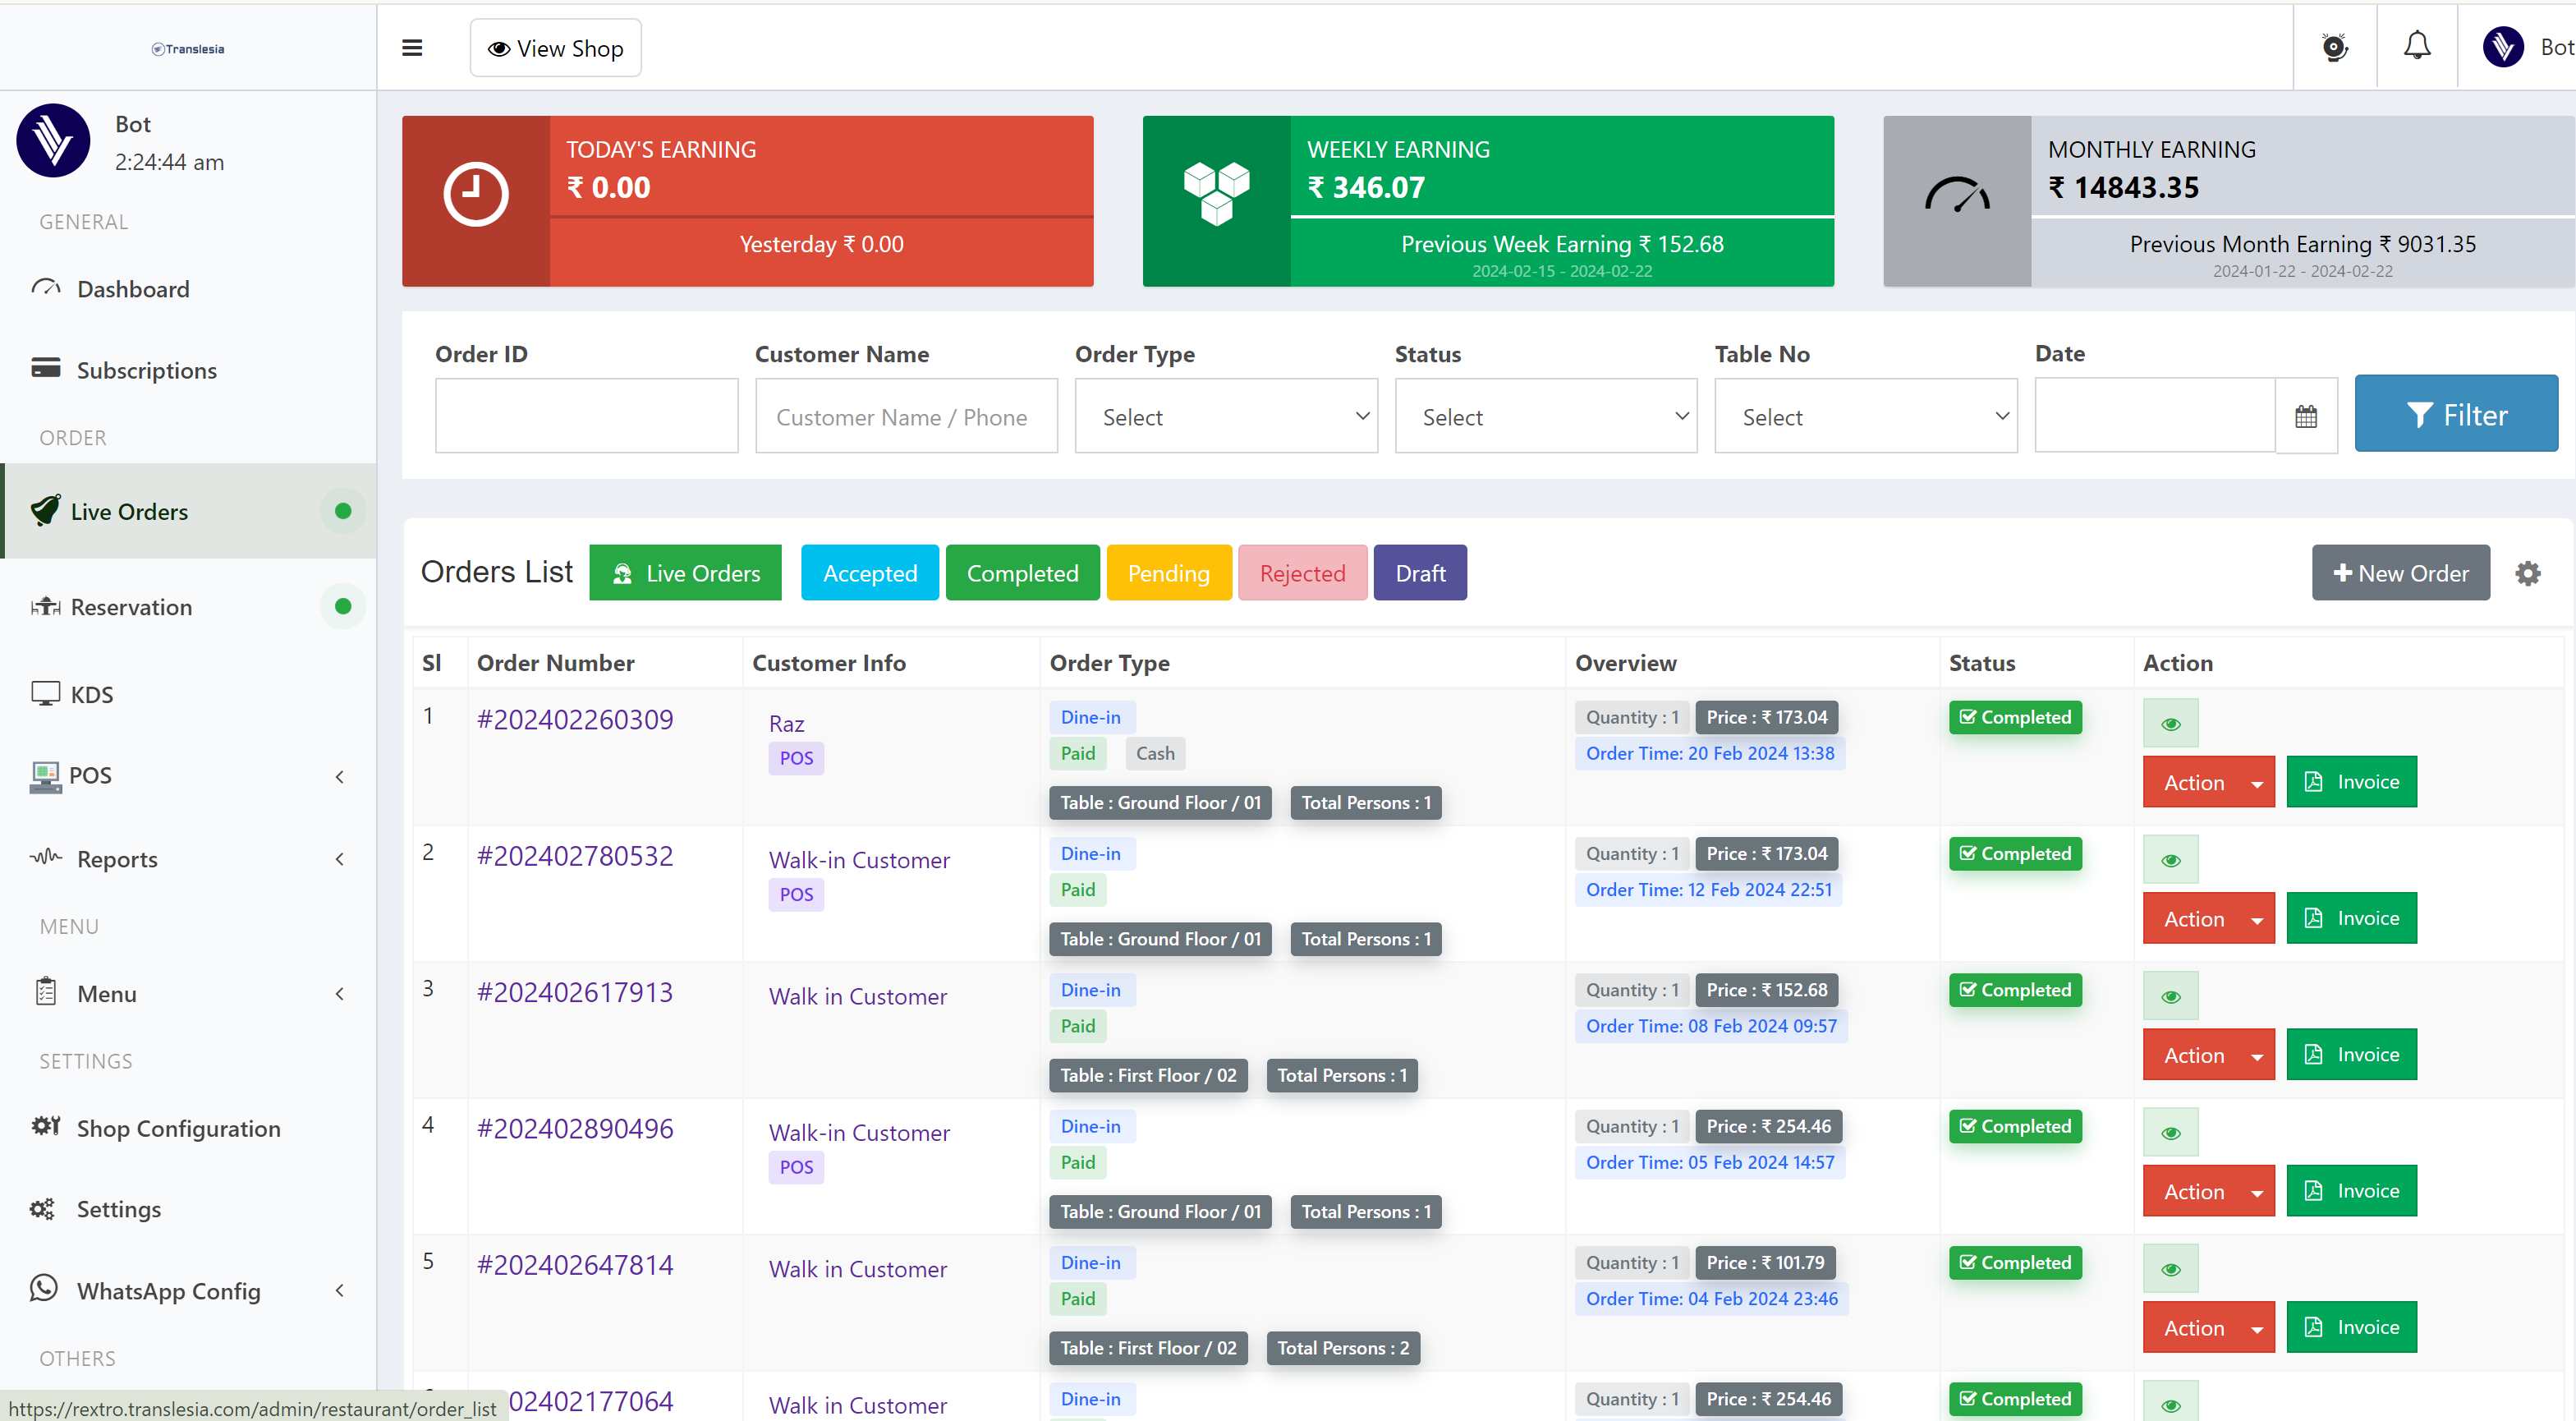Click the notification bell icon

2417,47
